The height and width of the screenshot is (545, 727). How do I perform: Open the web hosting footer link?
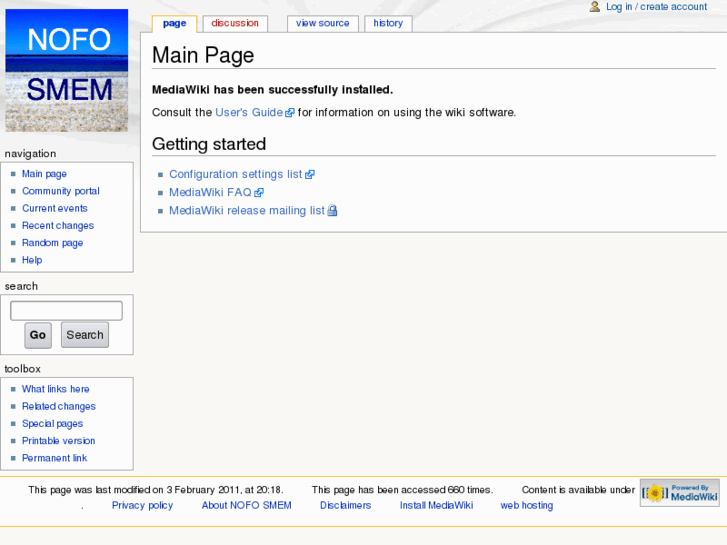coord(527,506)
